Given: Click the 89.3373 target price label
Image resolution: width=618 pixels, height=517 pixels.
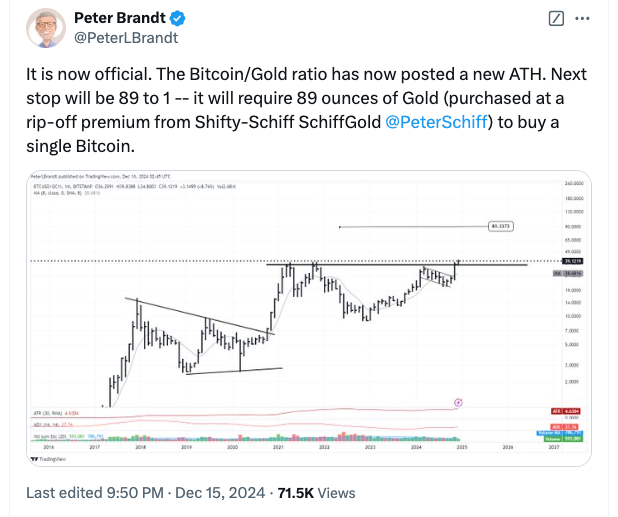Looking at the screenshot, I should [503, 226].
